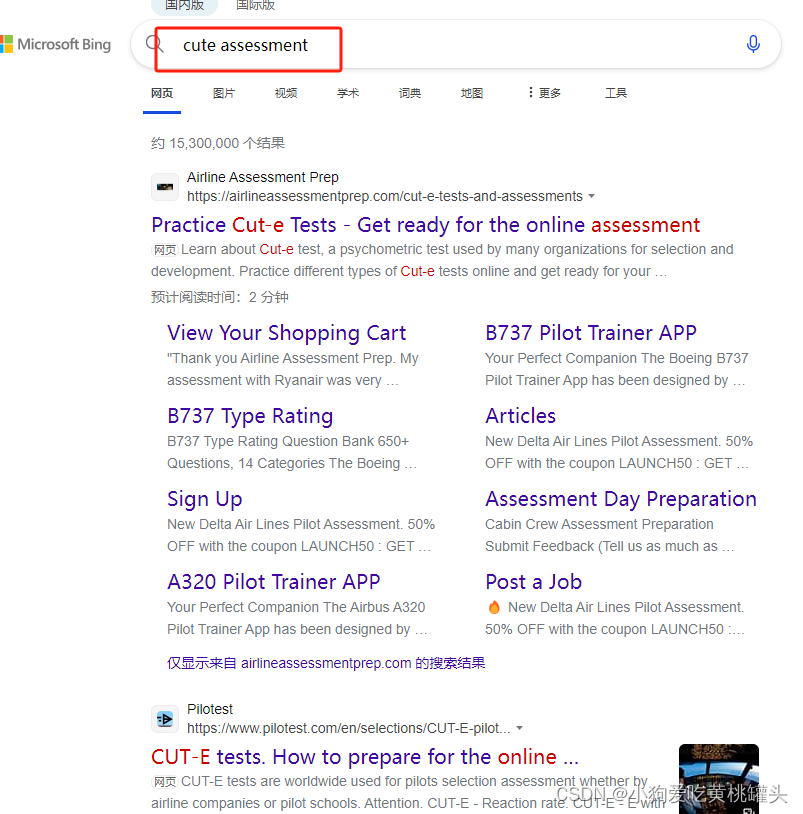Click the cockpit thumbnail of Pilotest result
Screen dimensions: 803x814
tap(718, 779)
